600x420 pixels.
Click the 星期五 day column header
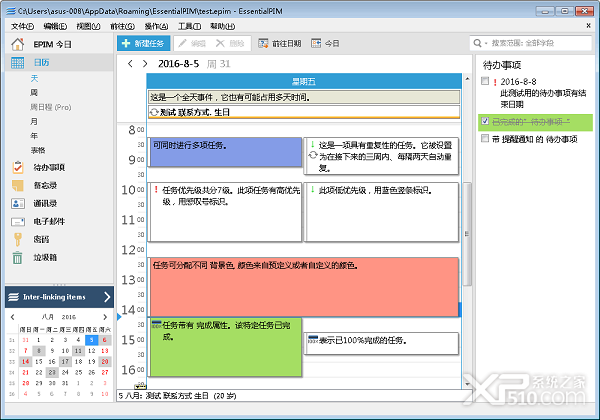[304, 81]
